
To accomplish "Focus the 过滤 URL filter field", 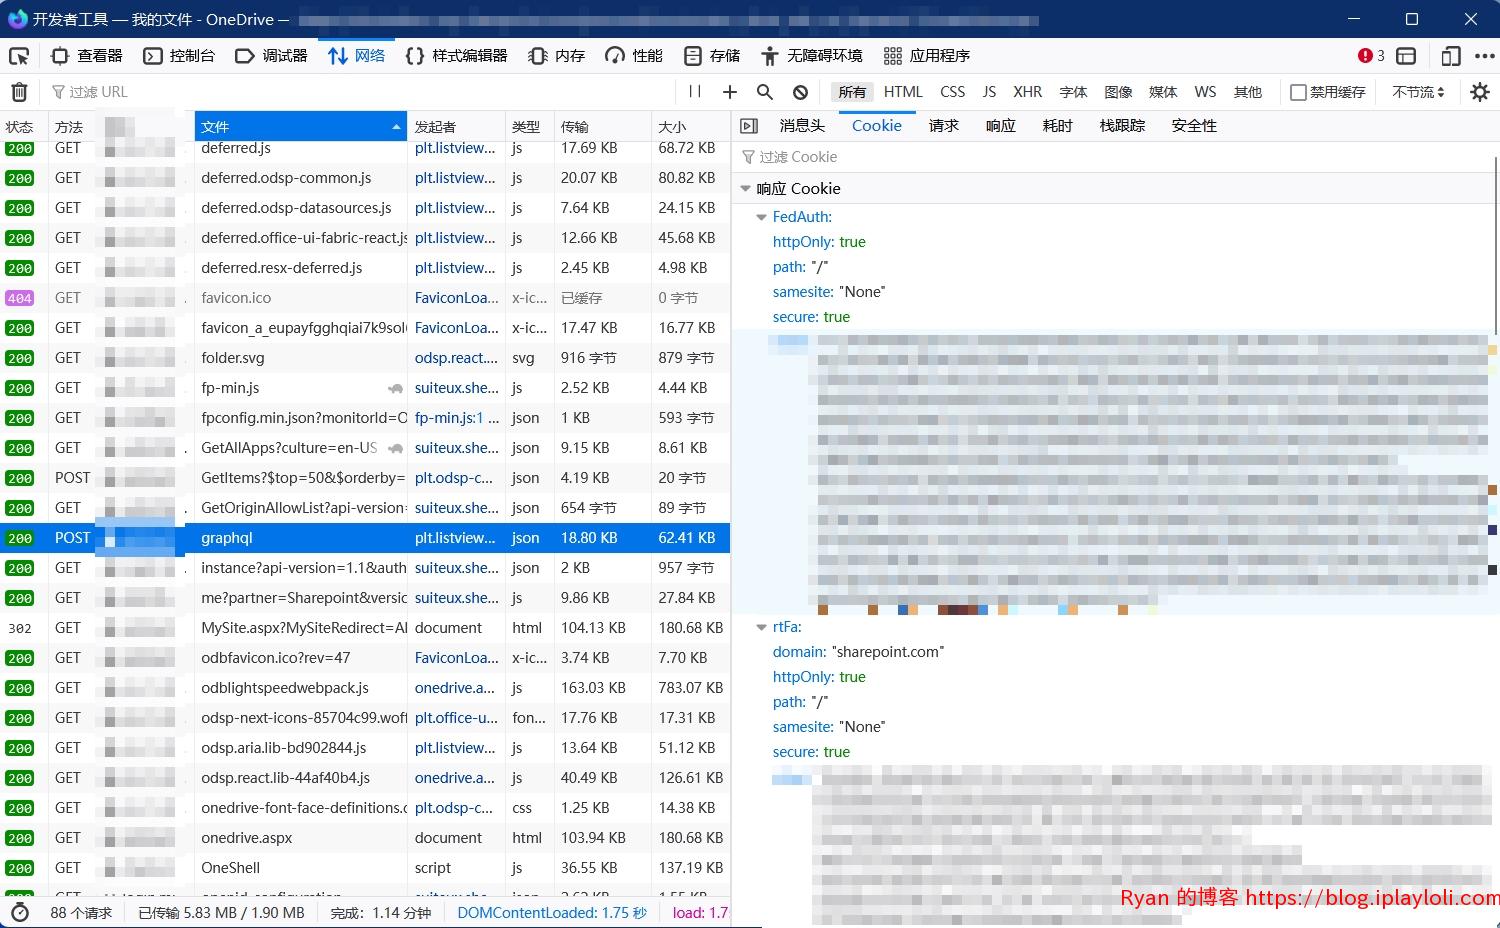I will point(360,92).
